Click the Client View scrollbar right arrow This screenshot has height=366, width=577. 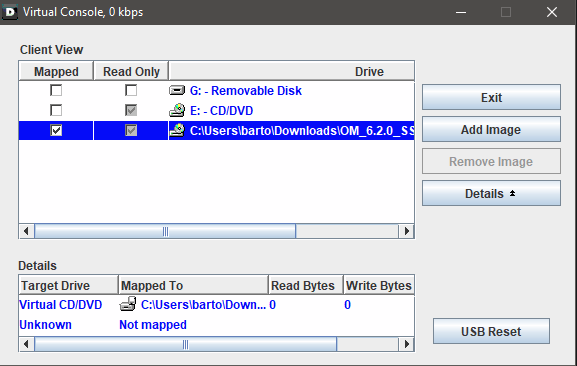[406, 231]
